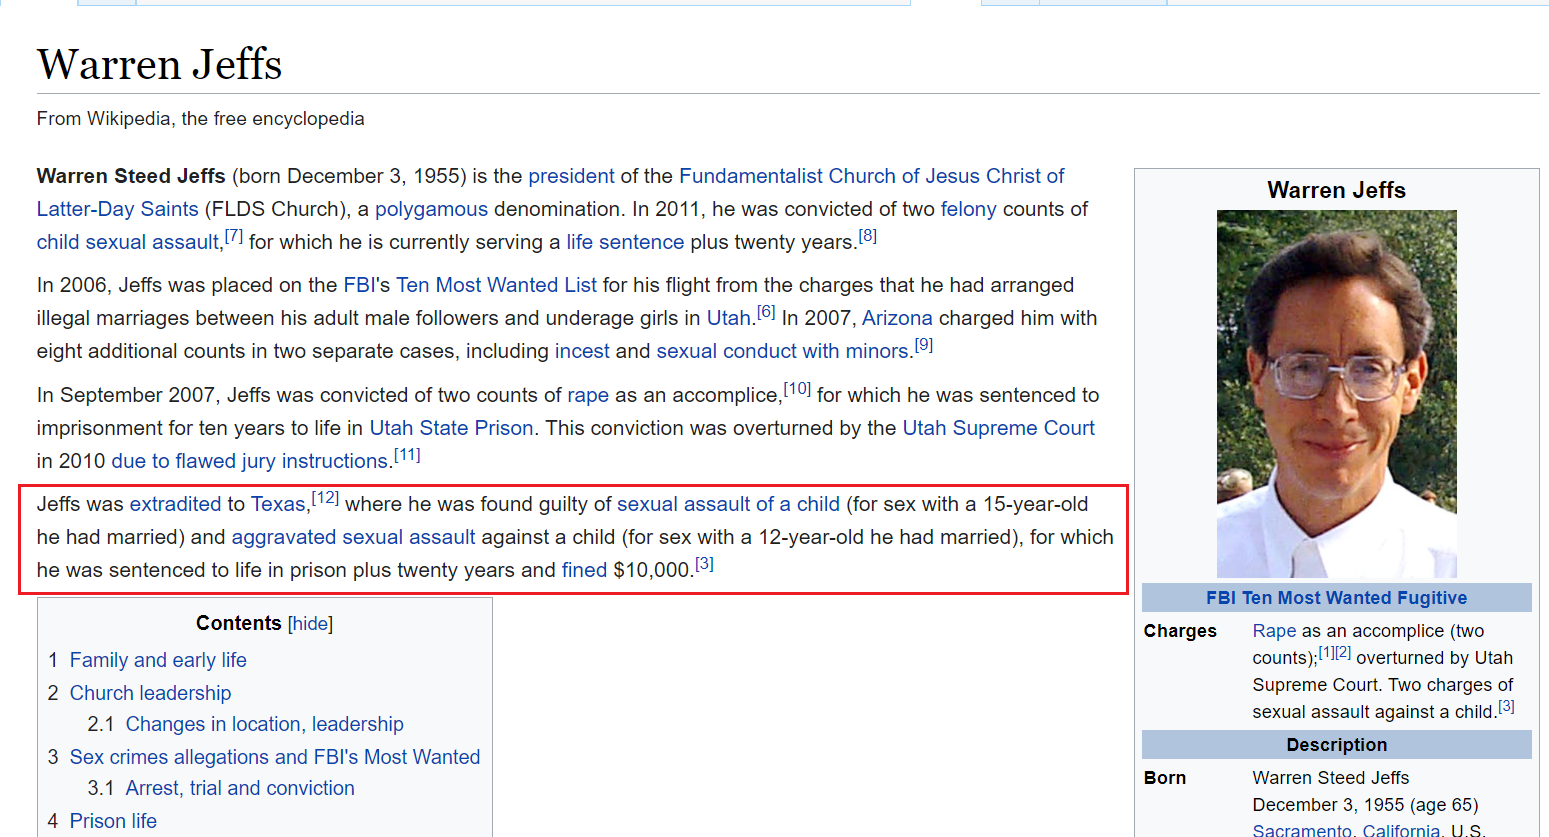Follow the 'life sentence' link
Viewport: 1549px width, 837px height.
pyautogui.click(x=625, y=242)
